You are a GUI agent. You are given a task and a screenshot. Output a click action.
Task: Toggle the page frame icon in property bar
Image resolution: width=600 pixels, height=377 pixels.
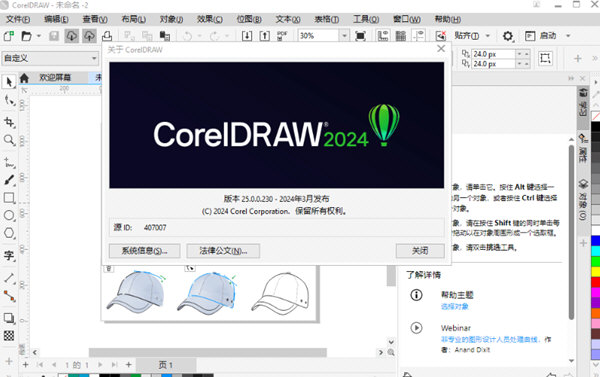pyautogui.click(x=545, y=59)
